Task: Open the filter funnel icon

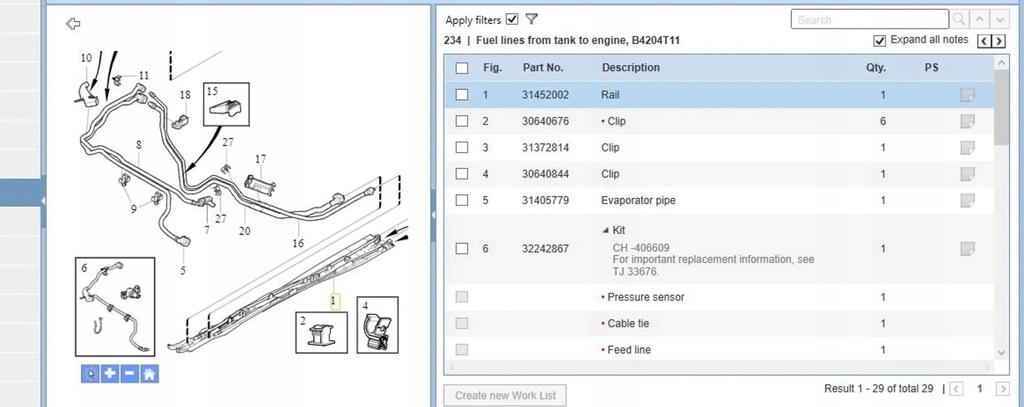Action: (532, 19)
